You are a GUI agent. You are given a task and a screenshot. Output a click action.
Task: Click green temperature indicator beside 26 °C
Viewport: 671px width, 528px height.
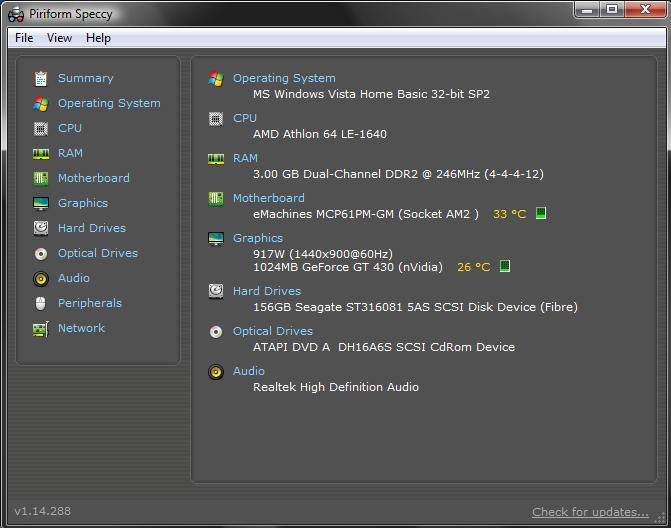[x=505, y=266]
